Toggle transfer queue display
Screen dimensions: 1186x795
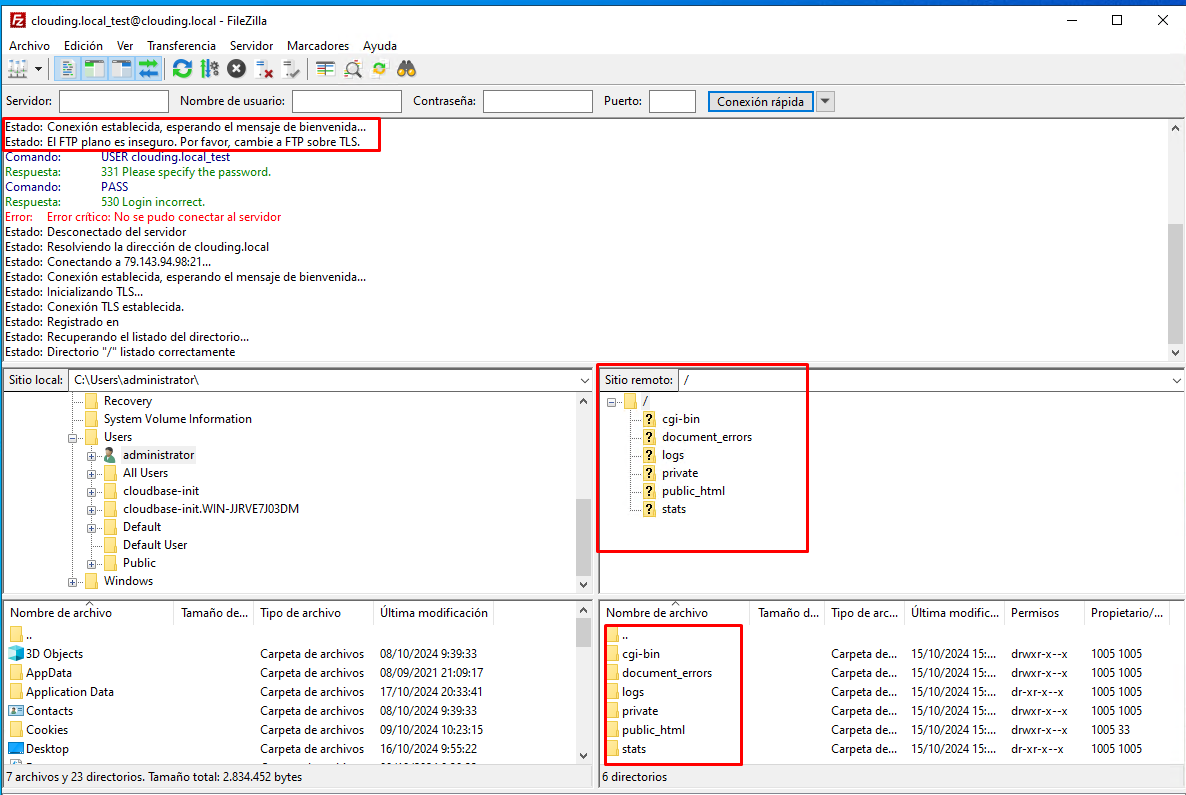click(149, 70)
